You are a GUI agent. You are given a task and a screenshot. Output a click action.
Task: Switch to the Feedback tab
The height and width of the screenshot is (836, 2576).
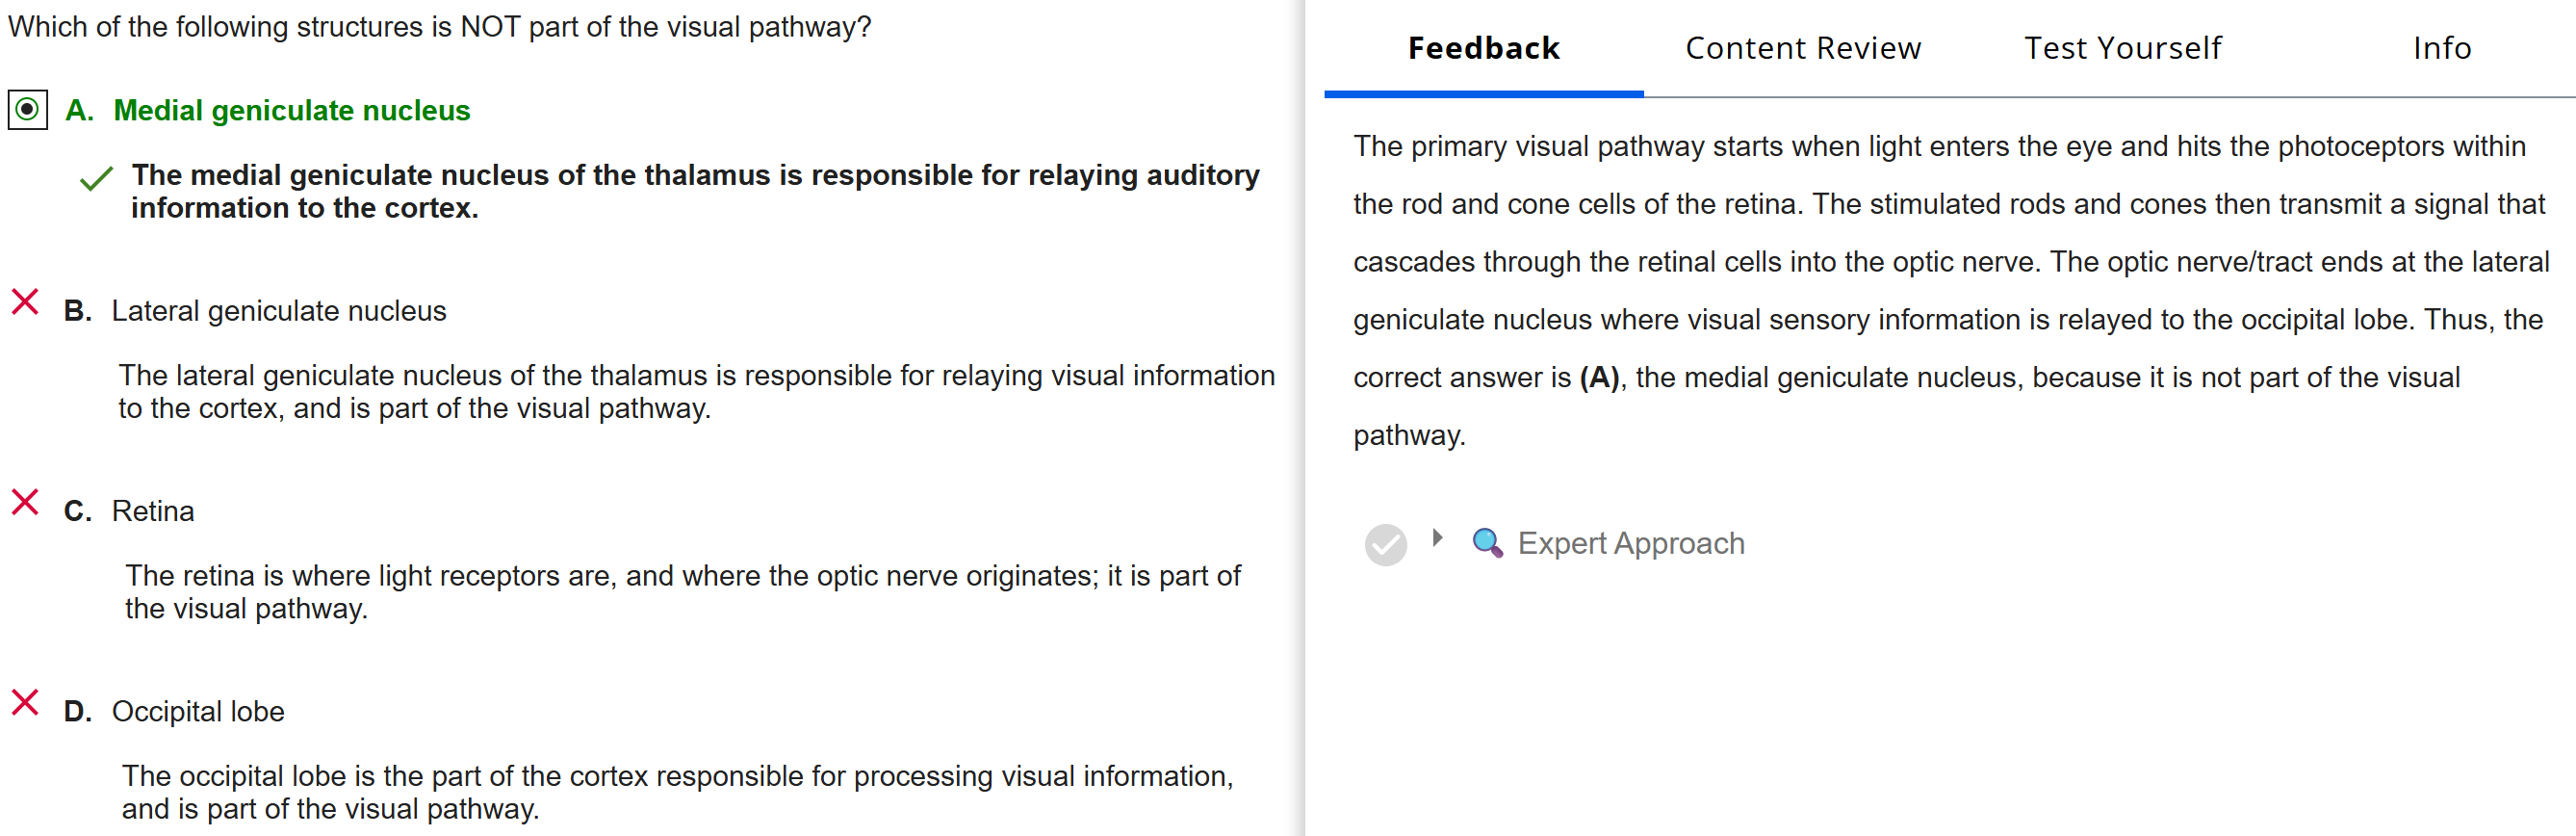(x=1483, y=48)
